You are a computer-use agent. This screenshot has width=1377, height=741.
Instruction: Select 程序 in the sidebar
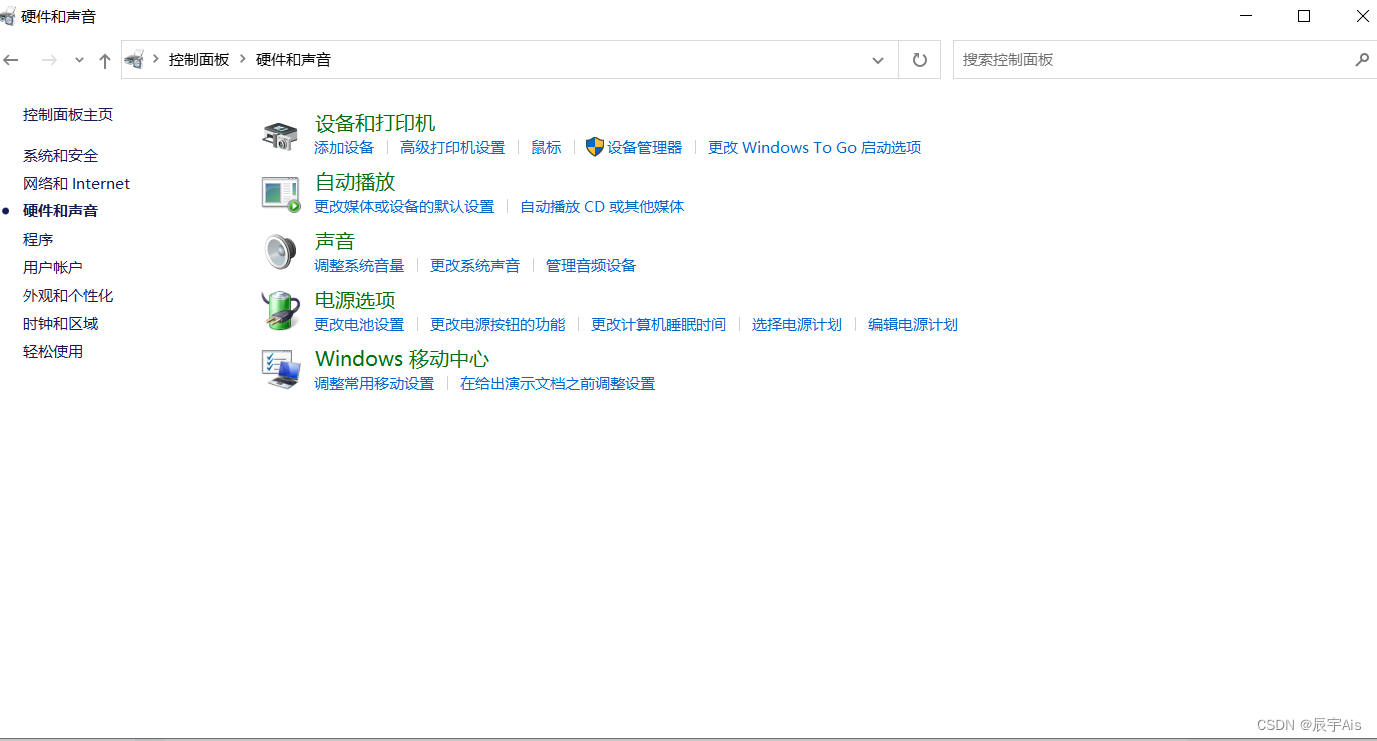point(38,240)
